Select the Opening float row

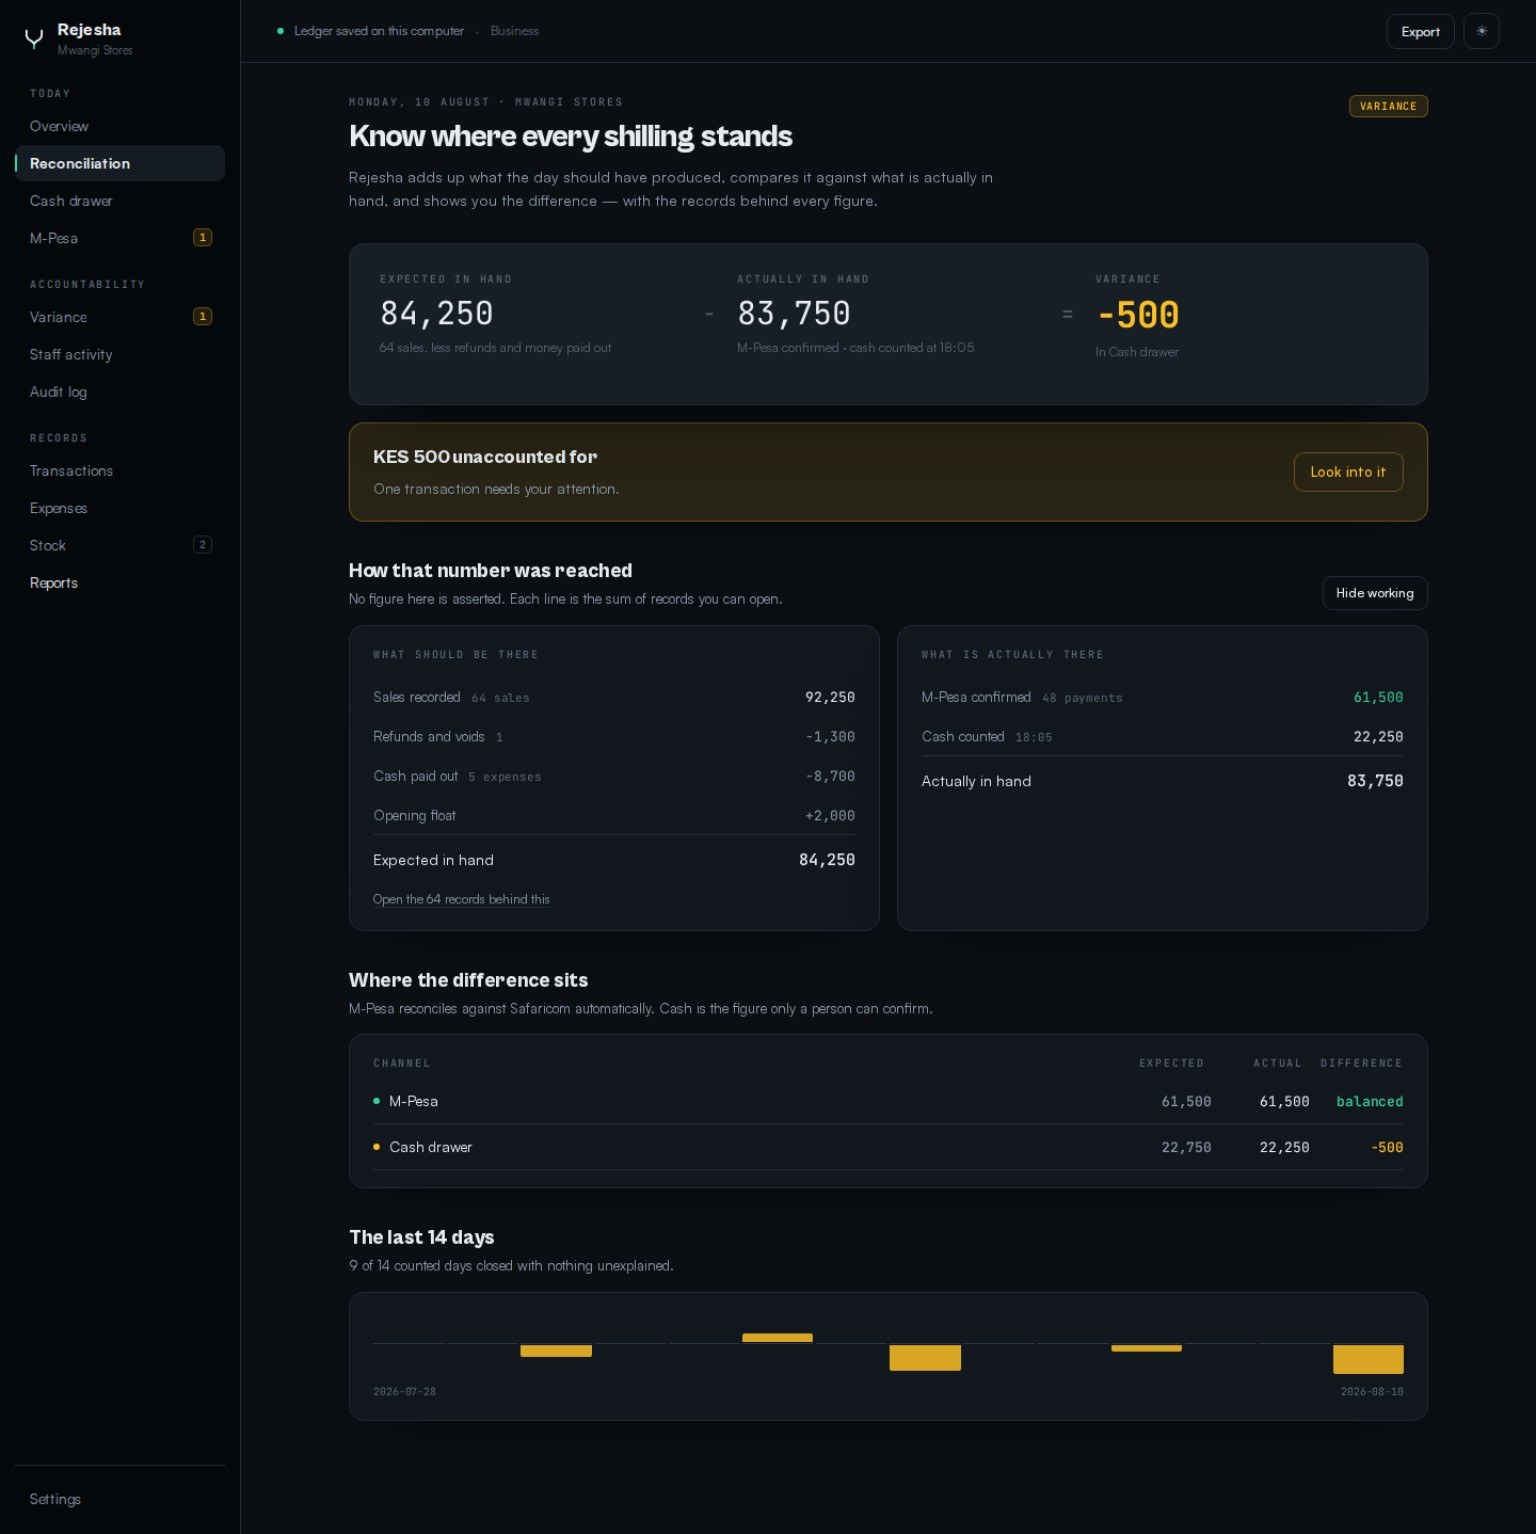614,816
